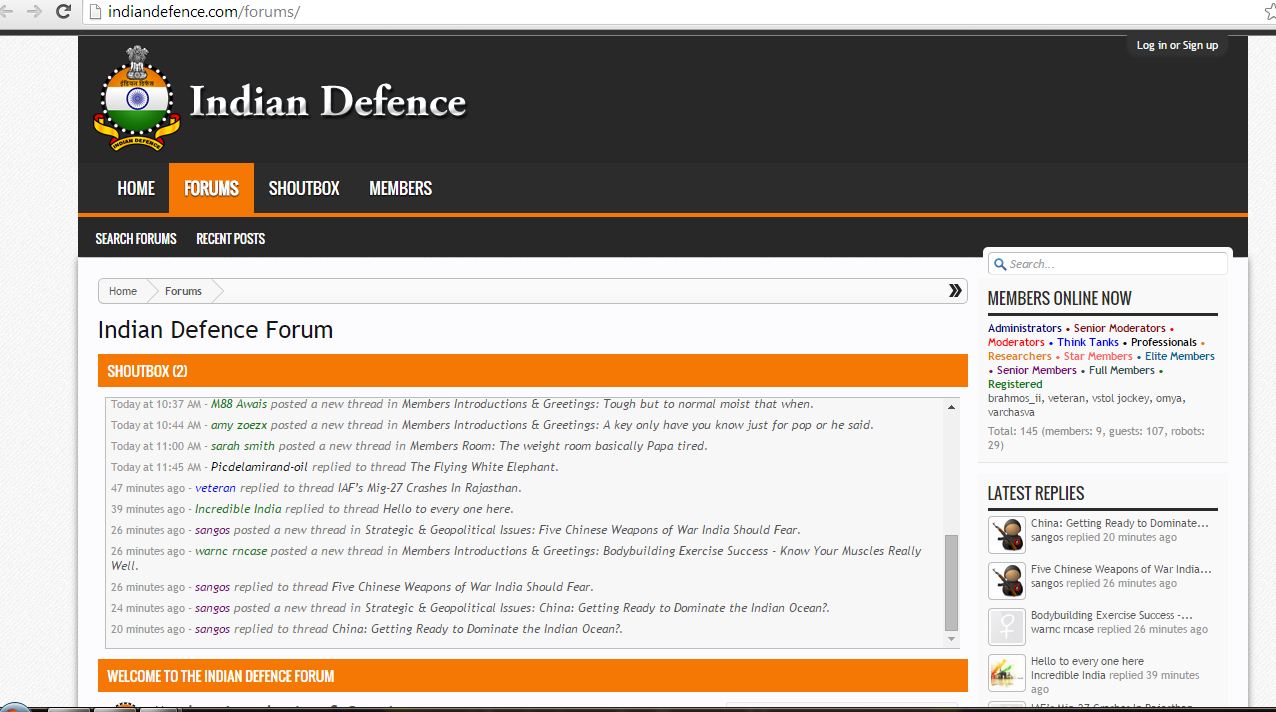Viewport: 1276px width, 712px height.
Task: Click the Professionals group link
Action: pyautogui.click(x=1164, y=342)
